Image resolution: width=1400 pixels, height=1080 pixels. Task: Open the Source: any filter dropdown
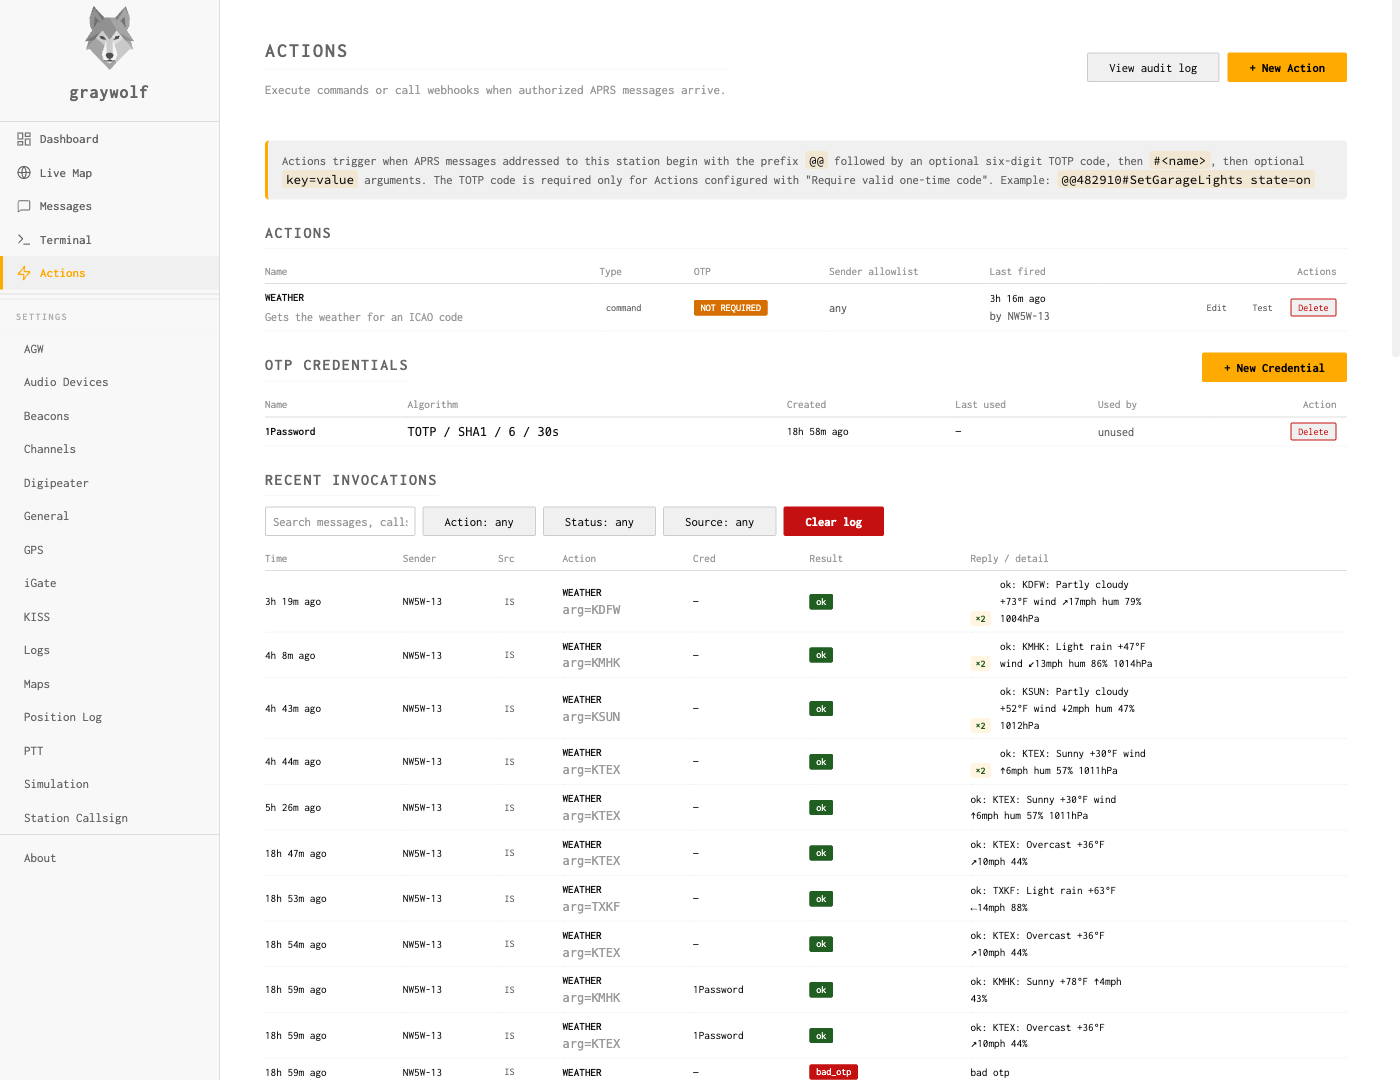click(719, 522)
